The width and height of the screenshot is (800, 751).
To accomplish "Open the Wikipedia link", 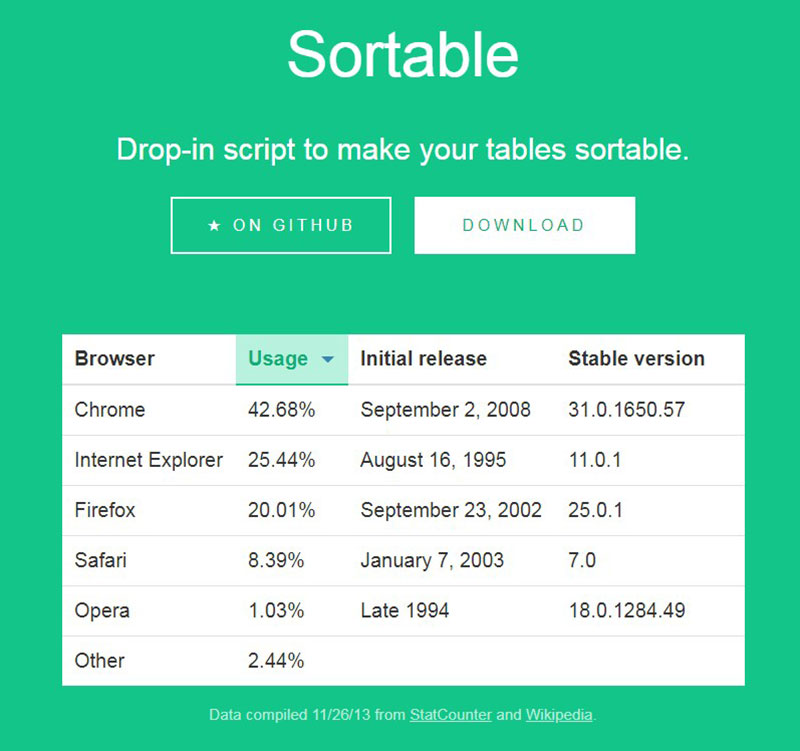I will click(x=557, y=716).
